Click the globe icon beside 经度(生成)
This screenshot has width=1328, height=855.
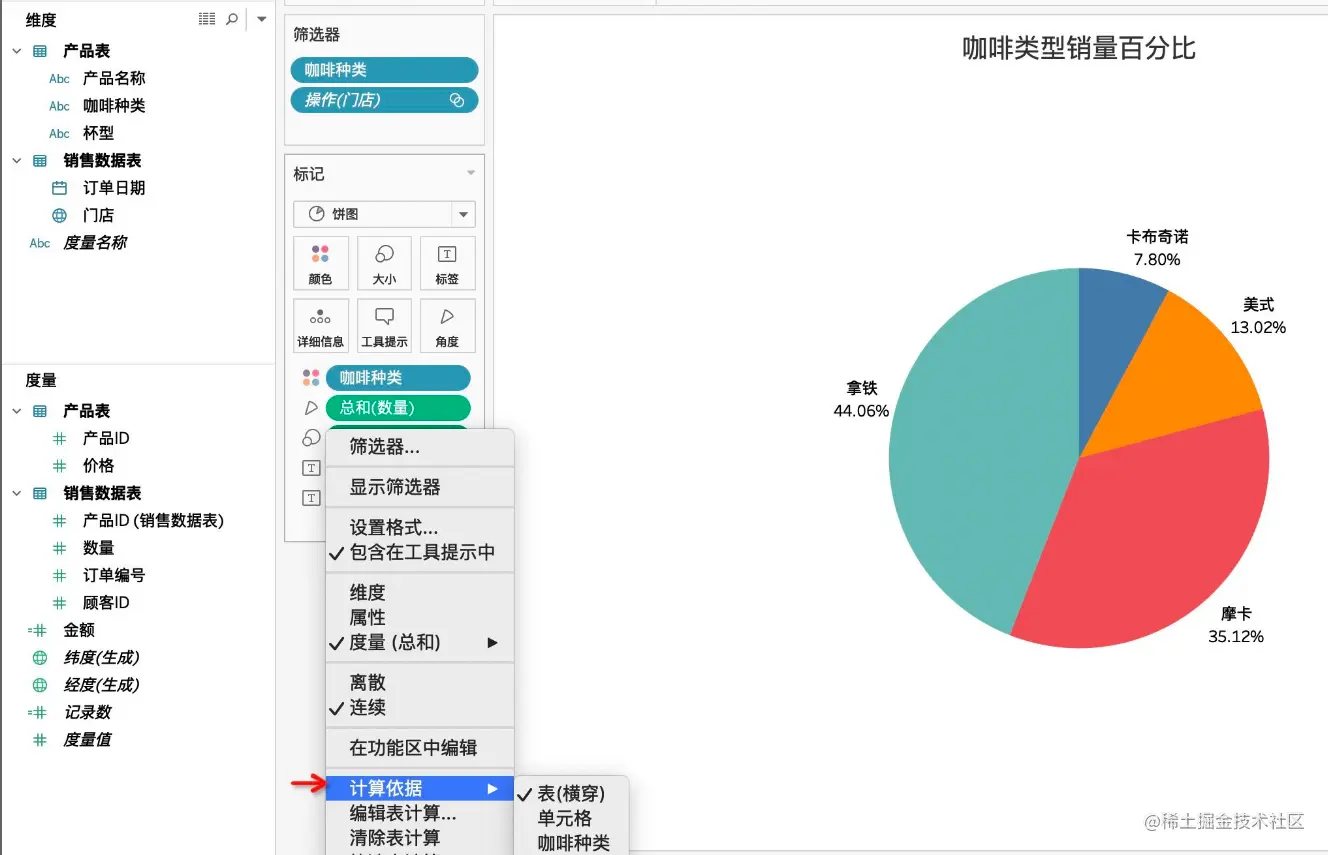click(x=40, y=685)
